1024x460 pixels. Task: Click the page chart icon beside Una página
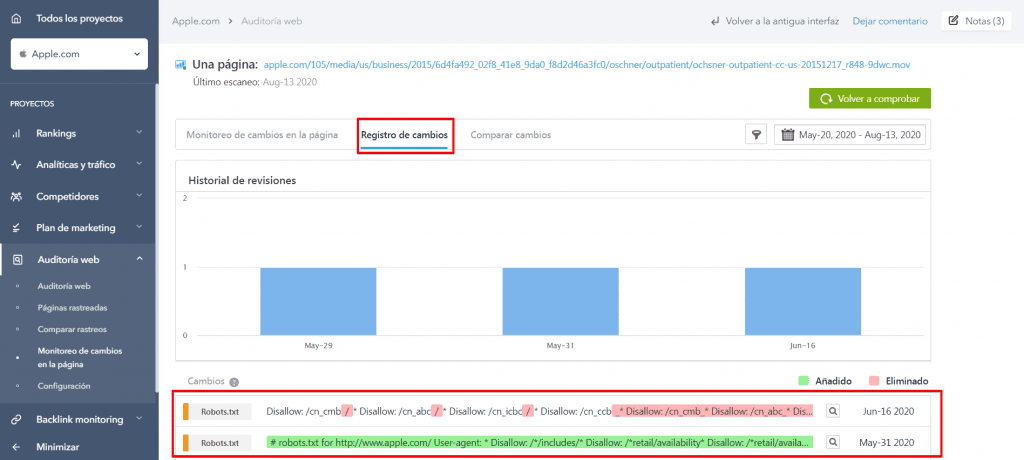click(x=180, y=65)
